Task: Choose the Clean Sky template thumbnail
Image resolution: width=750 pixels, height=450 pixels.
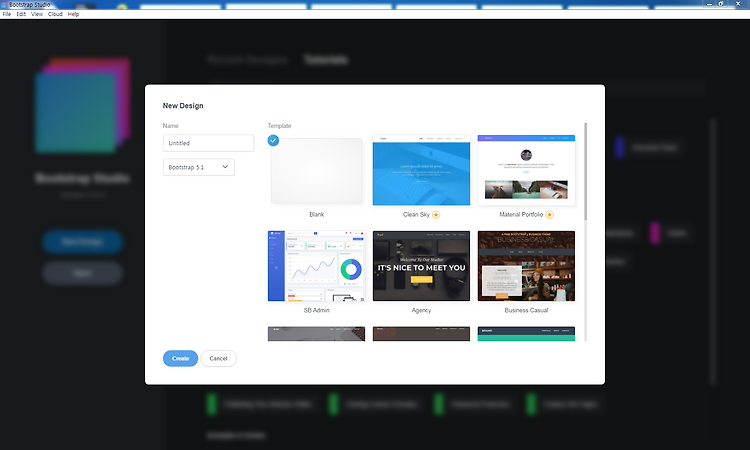Action: [421, 170]
